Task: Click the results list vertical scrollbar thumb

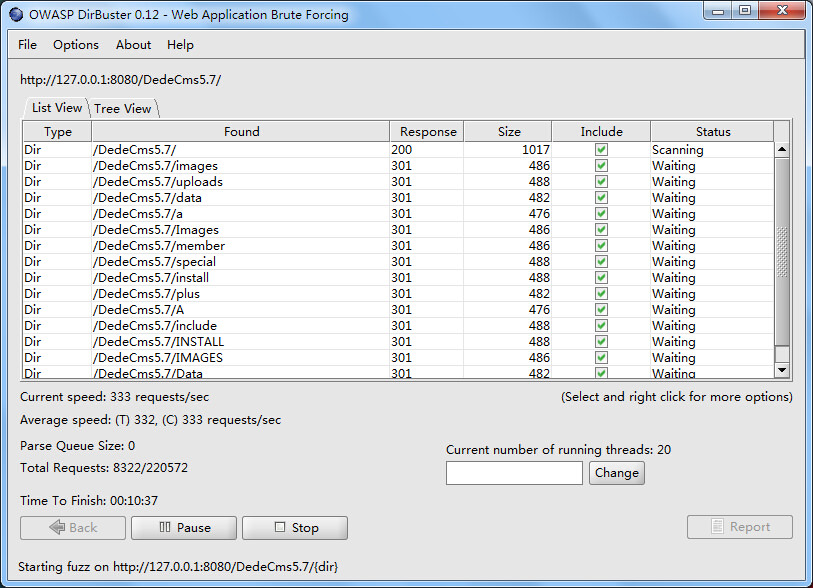Action: click(782, 250)
